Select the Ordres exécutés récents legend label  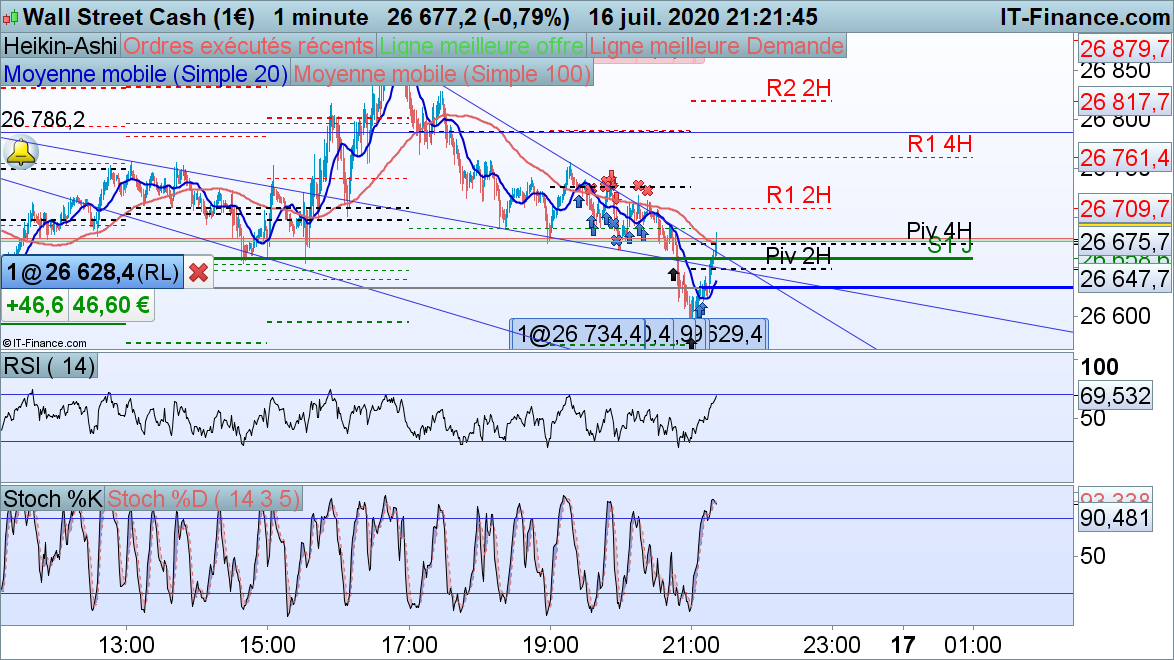tap(249, 46)
